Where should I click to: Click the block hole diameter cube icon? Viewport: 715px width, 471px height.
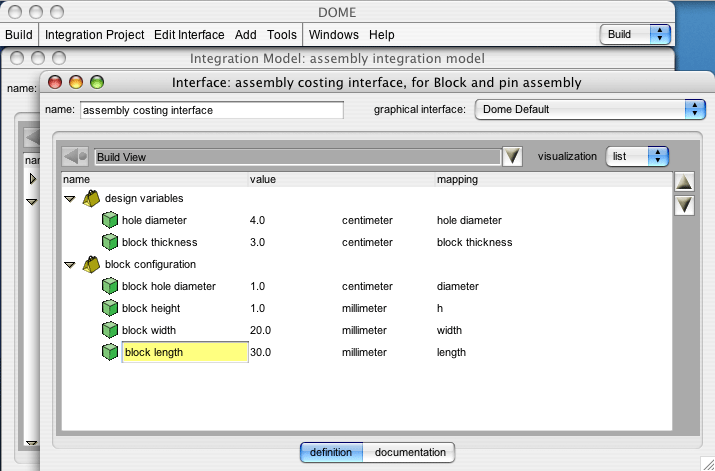(109, 286)
